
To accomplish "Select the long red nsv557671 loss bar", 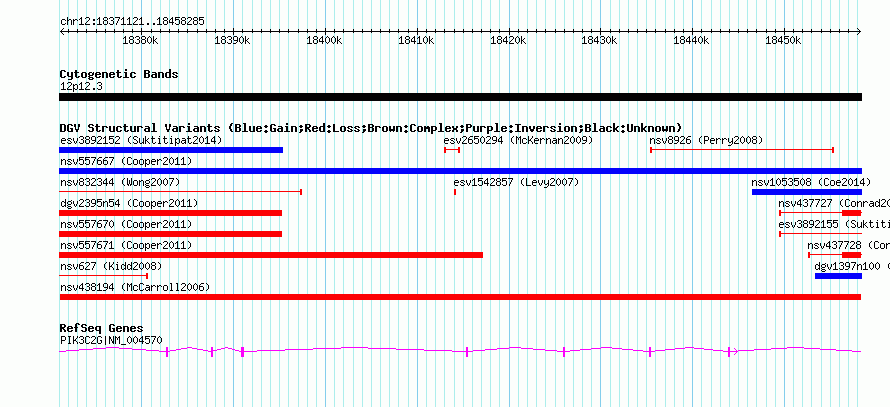I will (x=271, y=255).
